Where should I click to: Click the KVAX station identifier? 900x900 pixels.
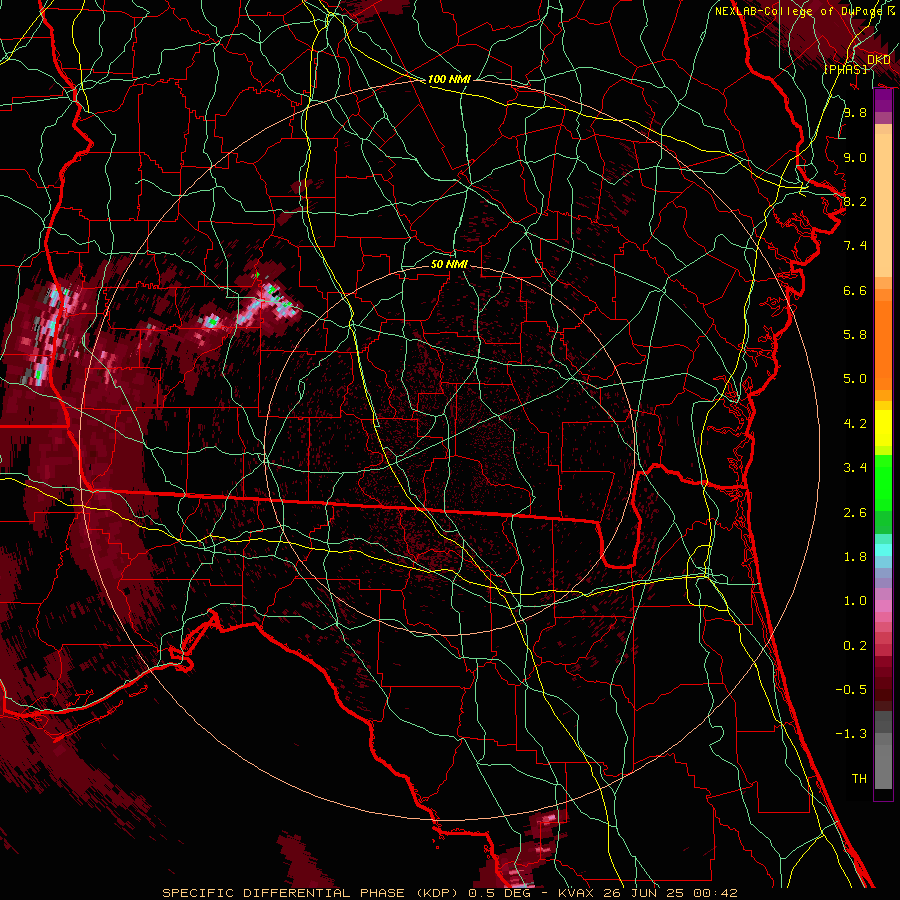(x=576, y=893)
